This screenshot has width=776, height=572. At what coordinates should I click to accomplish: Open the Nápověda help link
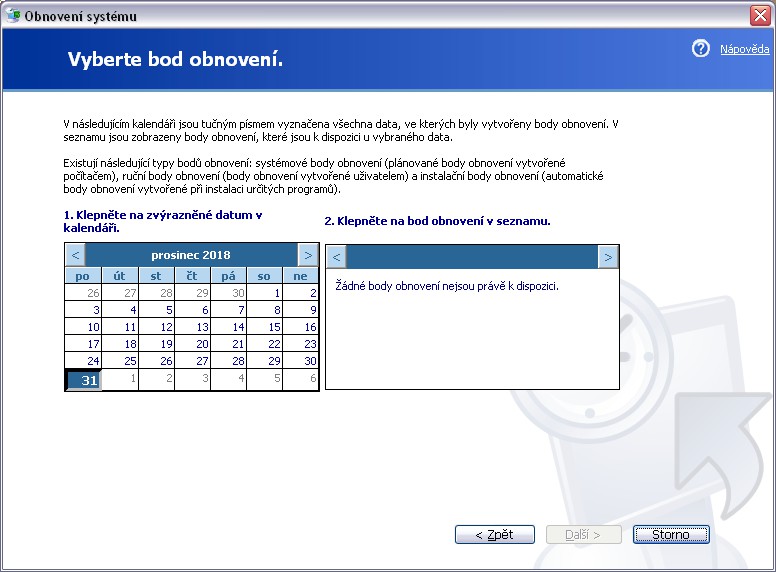click(744, 49)
